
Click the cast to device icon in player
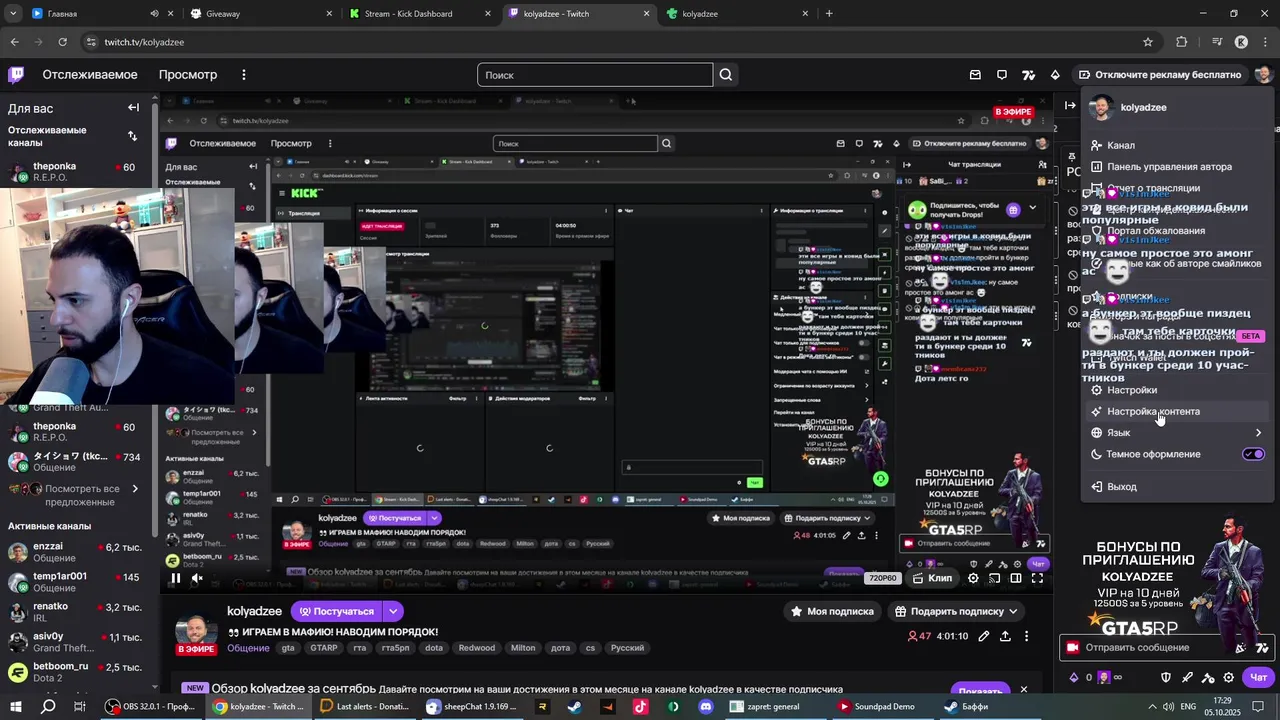click(994, 578)
